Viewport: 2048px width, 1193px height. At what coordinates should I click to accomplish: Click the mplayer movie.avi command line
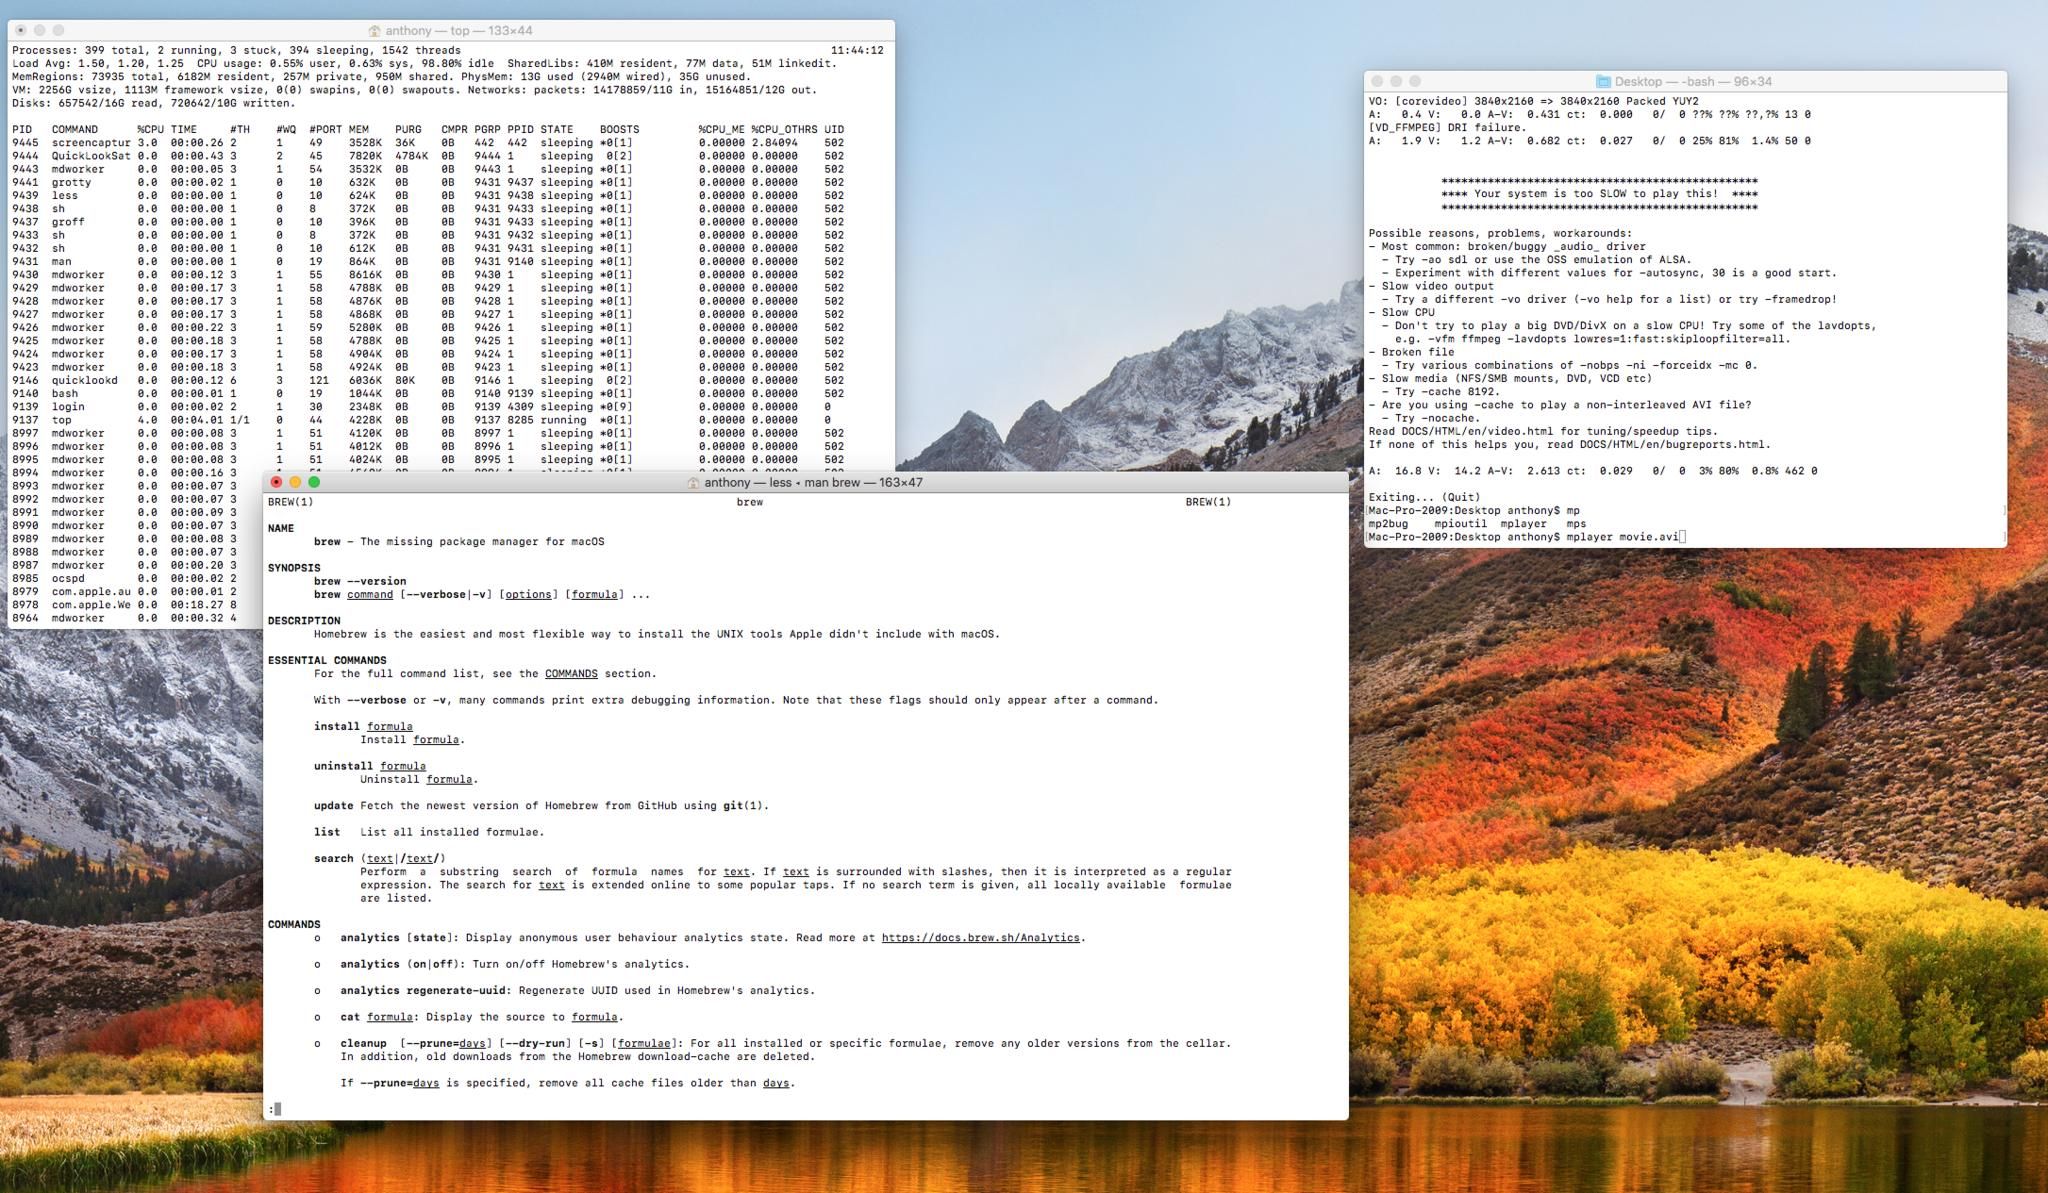tap(1622, 537)
